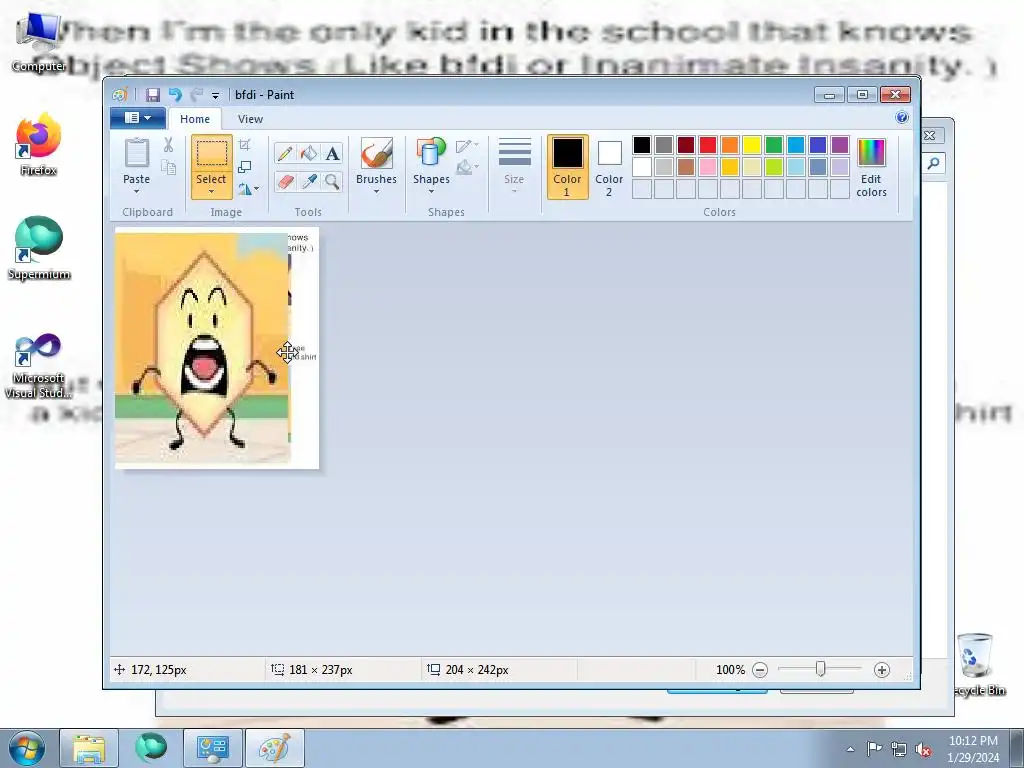Viewport: 1024px width, 768px height.
Task: Pick the pink (rose) color swatch
Action: (707, 167)
